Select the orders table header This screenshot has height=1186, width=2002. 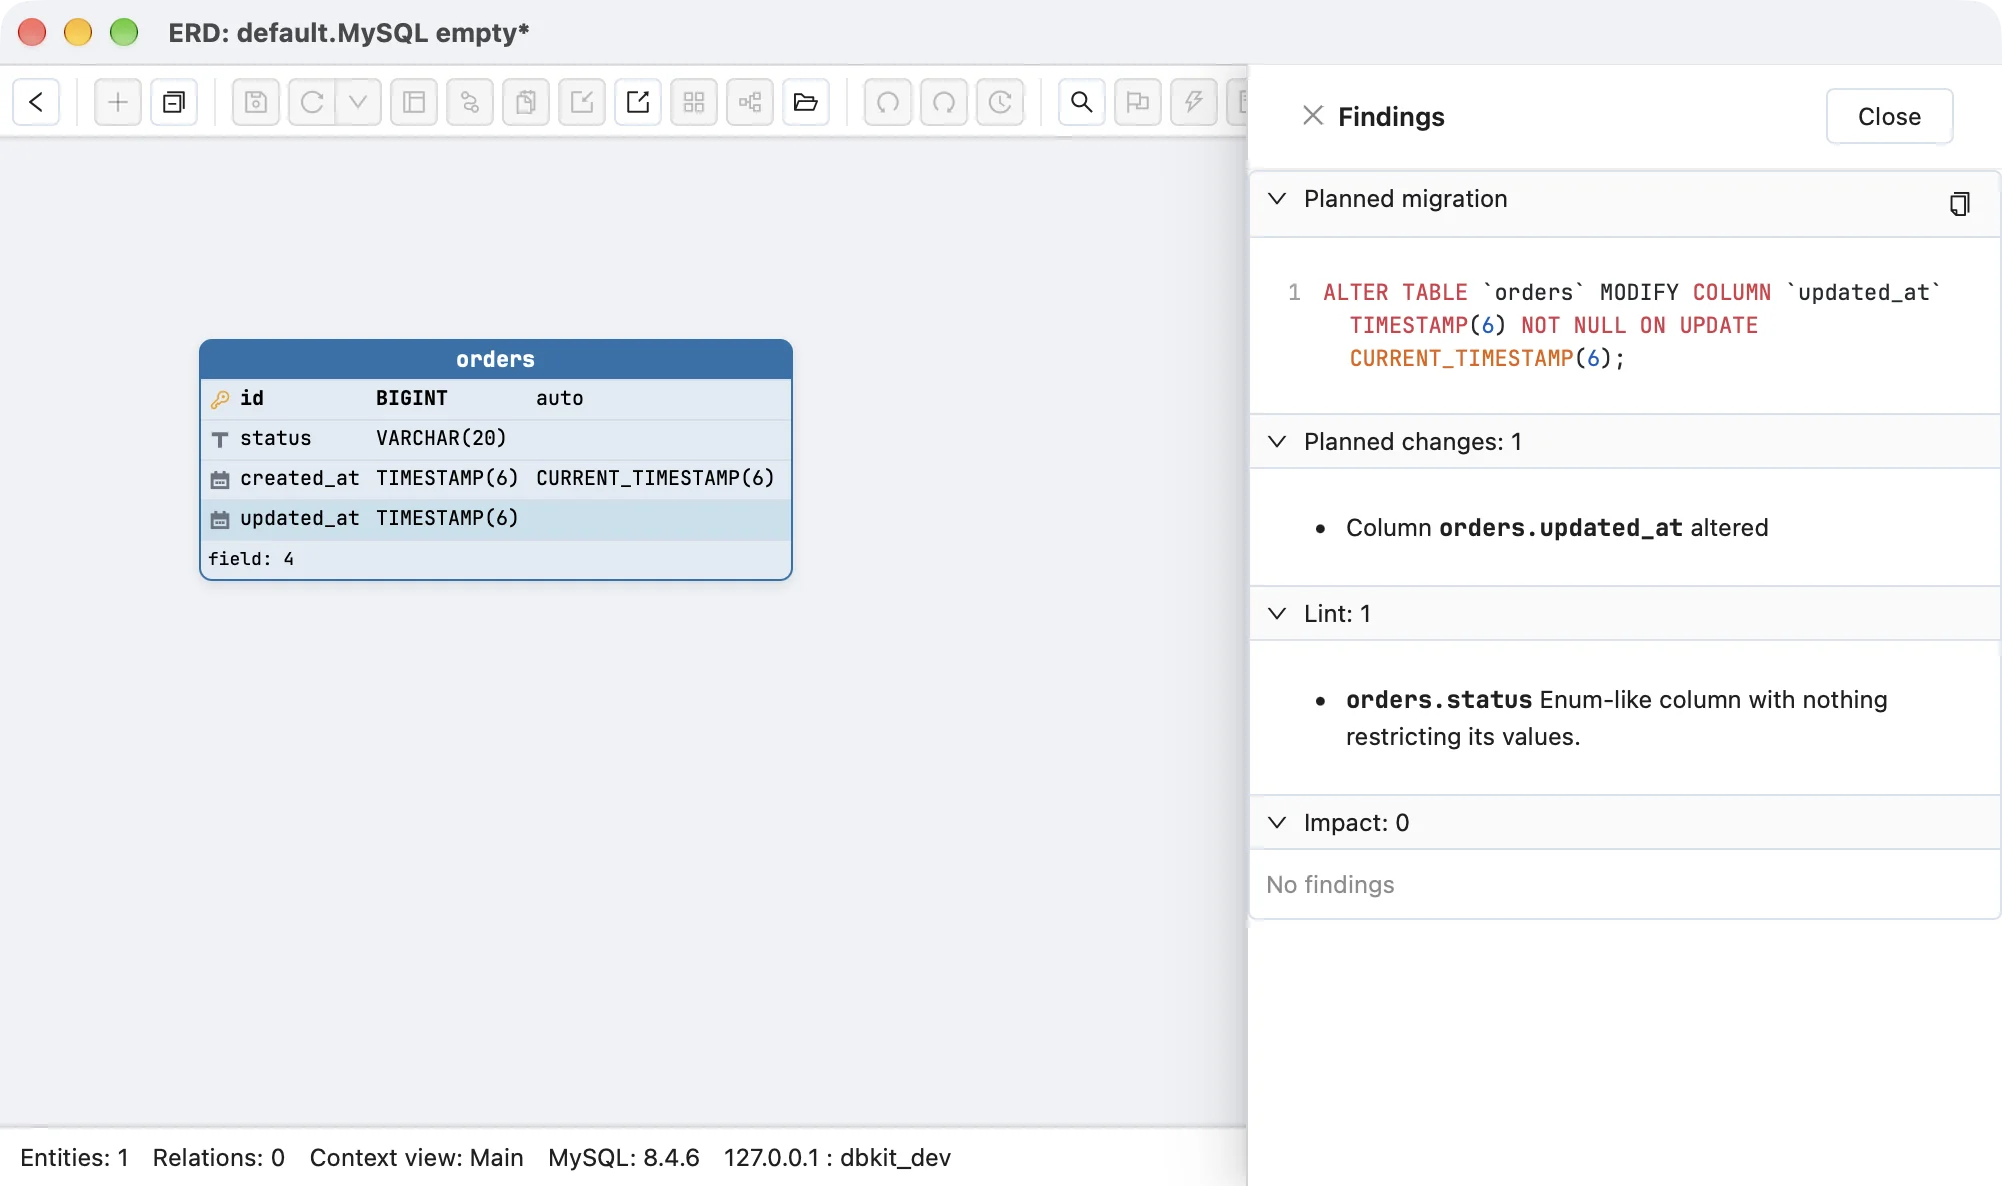496,359
